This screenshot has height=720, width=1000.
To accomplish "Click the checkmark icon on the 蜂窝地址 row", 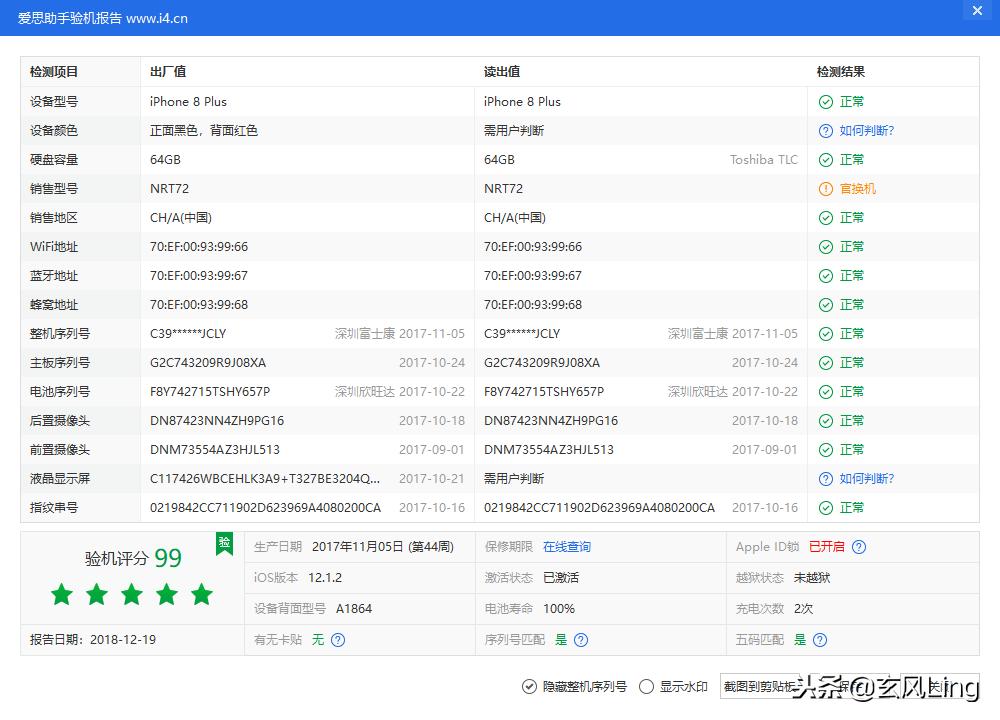I will point(825,304).
